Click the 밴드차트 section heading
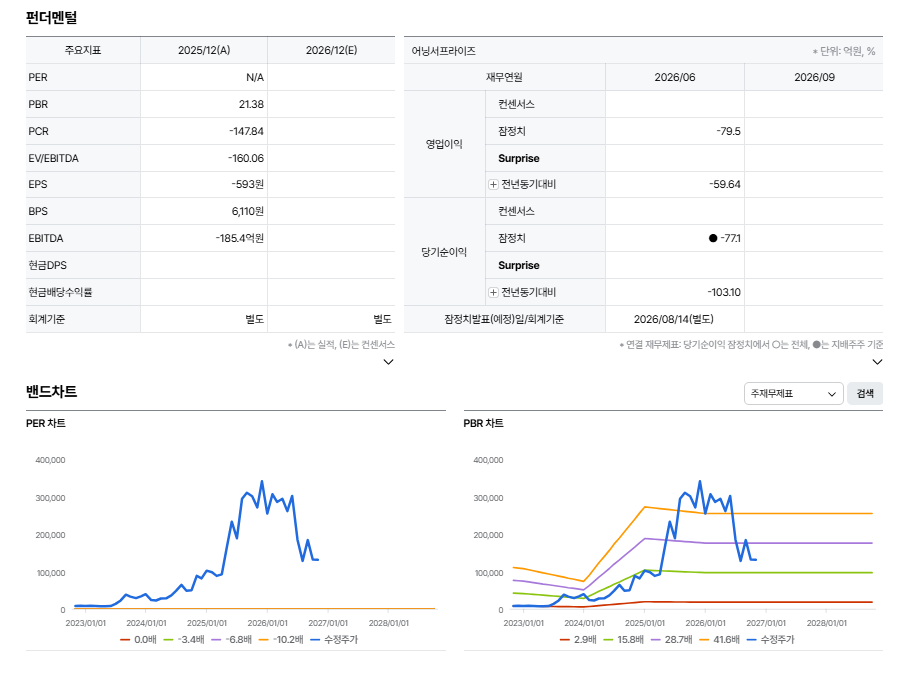The image size is (910, 677). [52, 392]
